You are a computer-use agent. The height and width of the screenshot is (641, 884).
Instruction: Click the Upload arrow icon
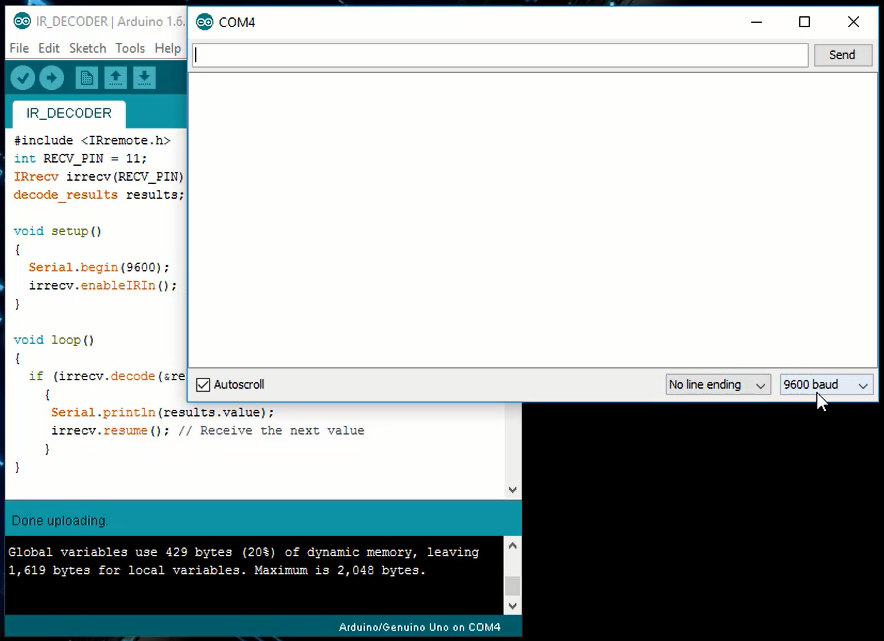point(52,78)
